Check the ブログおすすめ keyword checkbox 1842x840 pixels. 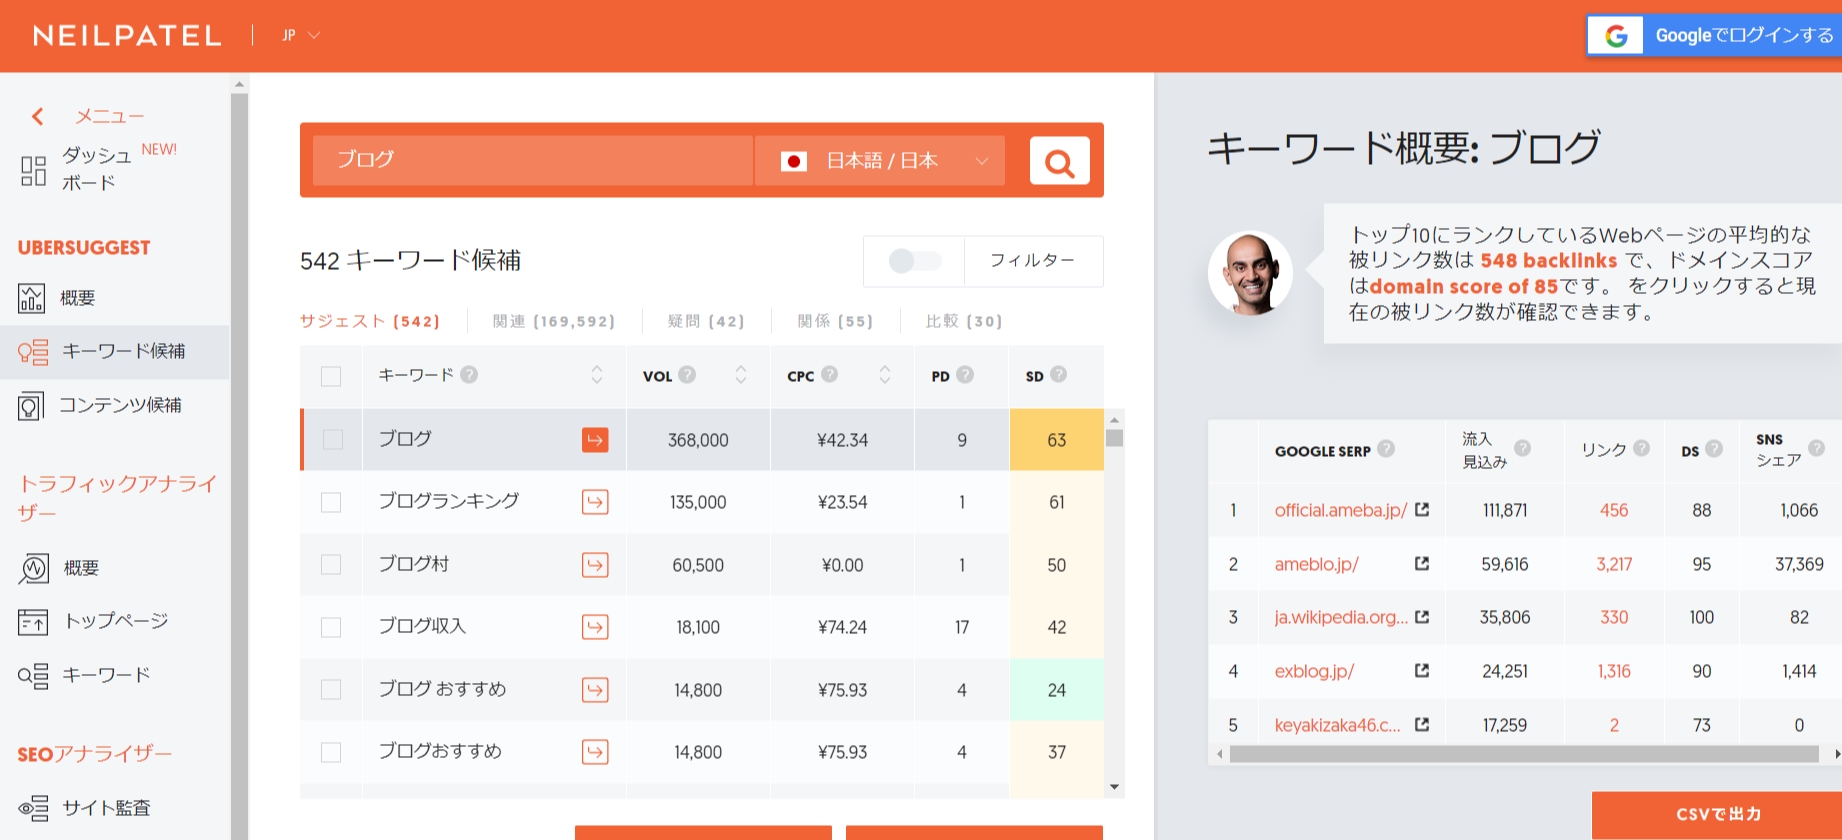[331, 752]
